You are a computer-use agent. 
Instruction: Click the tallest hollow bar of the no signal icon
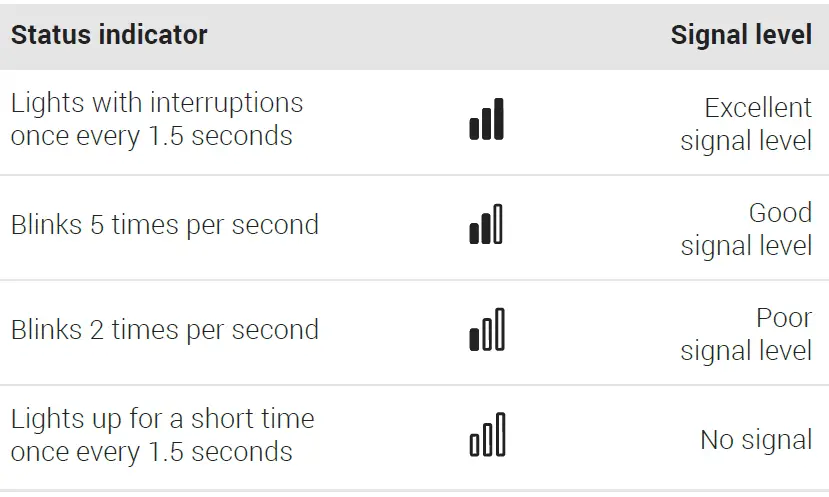(500, 434)
